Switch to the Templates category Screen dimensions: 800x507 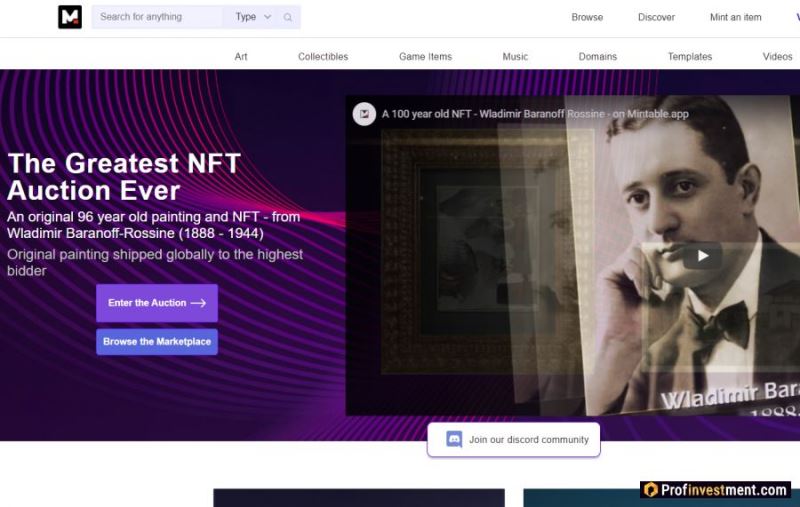click(x=690, y=57)
